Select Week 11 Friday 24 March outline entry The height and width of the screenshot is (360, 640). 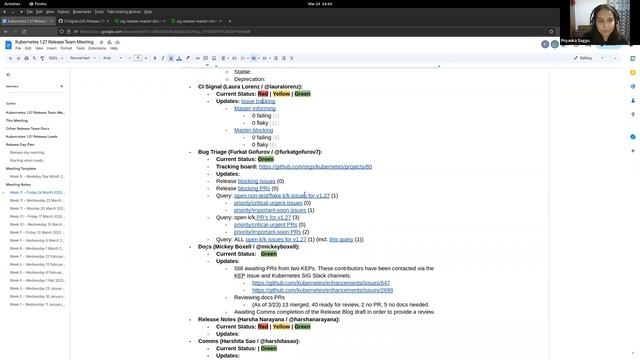click(37, 192)
